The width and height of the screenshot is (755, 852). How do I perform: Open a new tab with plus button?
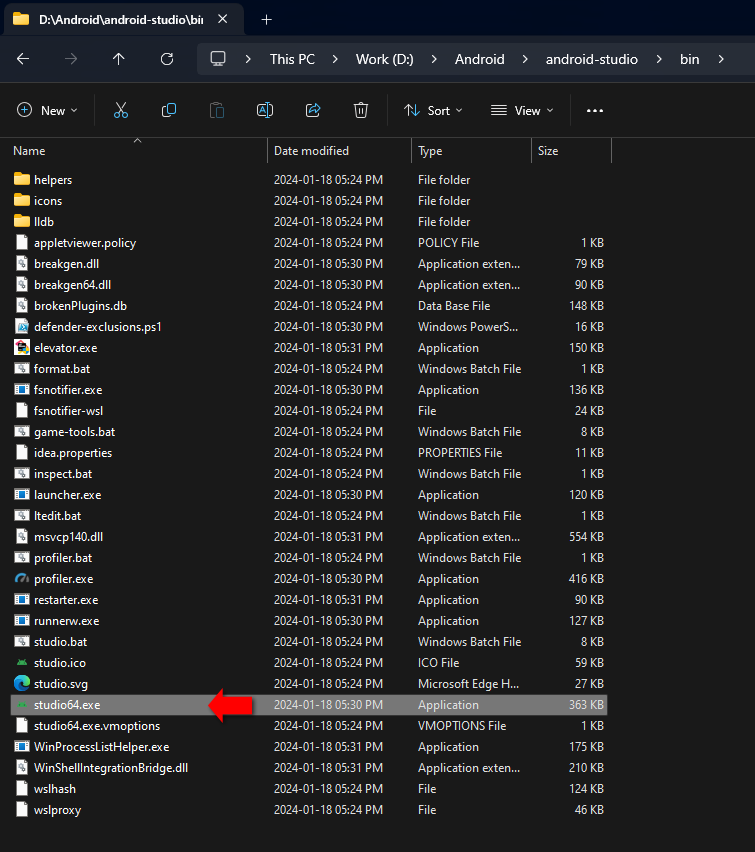point(266,20)
